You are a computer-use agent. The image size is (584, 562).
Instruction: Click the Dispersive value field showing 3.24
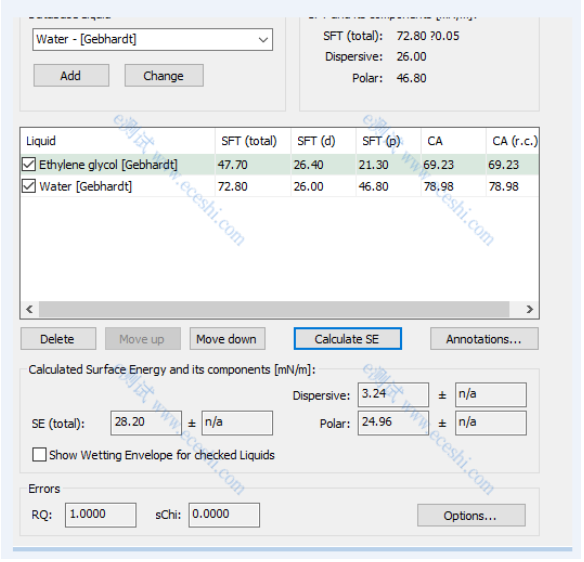pyautogui.click(x=393, y=394)
